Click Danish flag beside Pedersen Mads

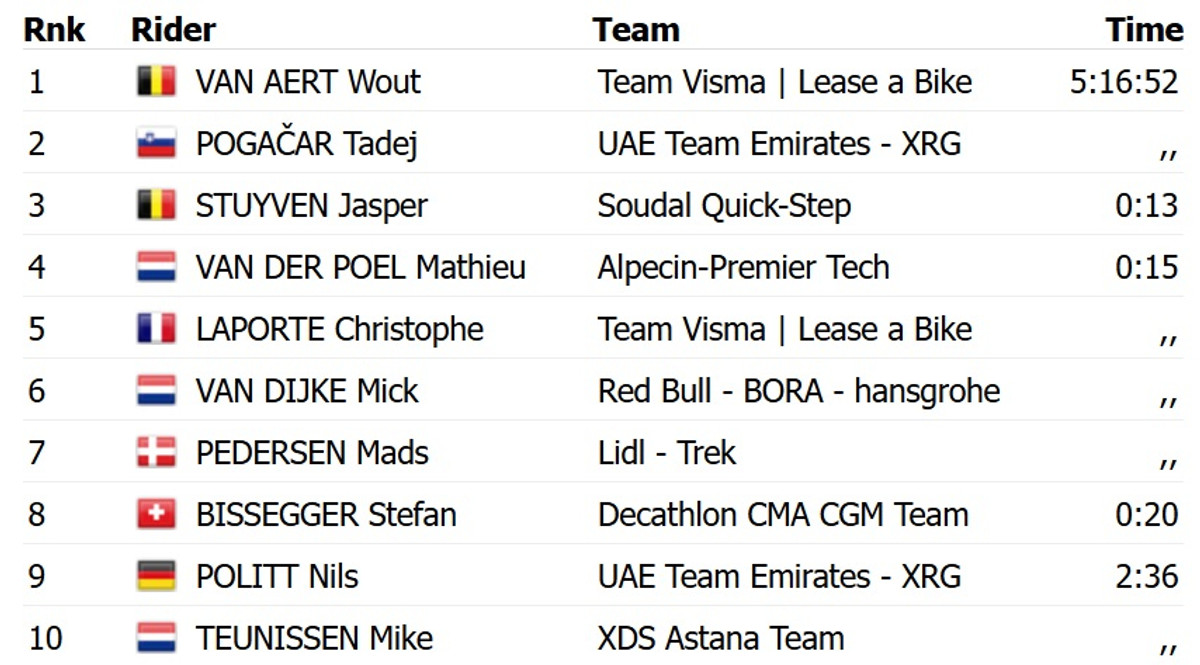(156, 453)
